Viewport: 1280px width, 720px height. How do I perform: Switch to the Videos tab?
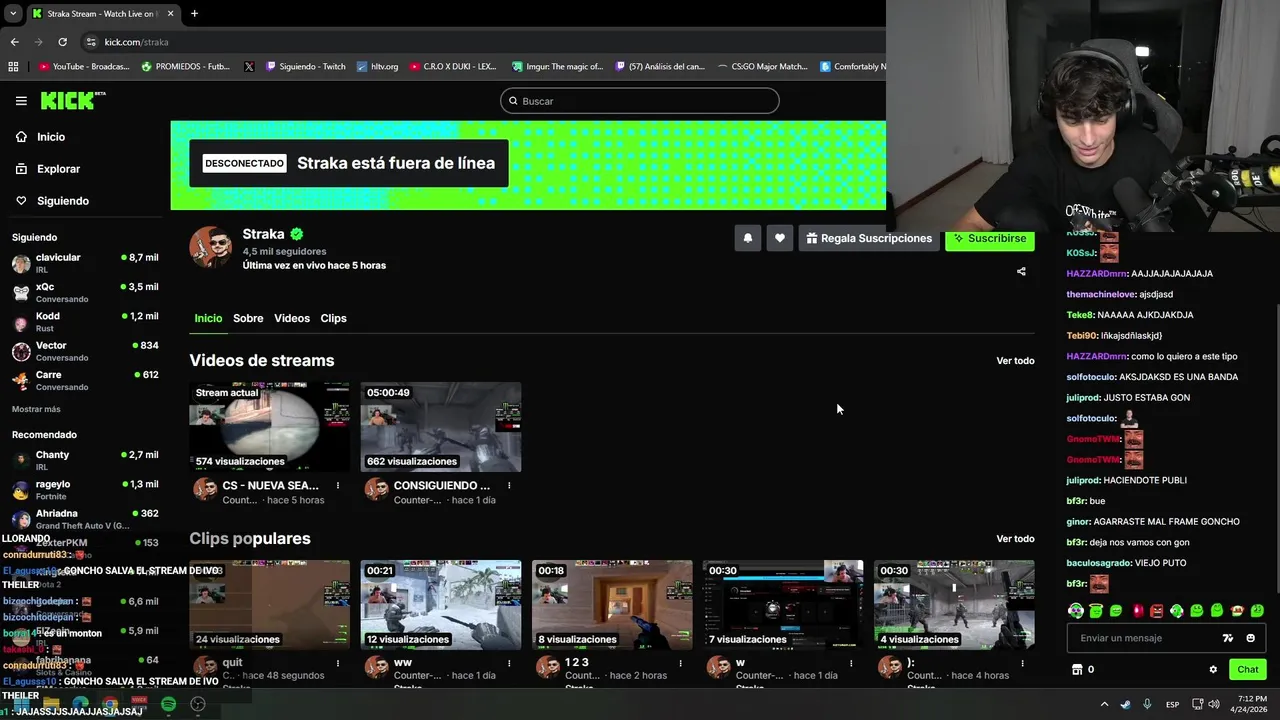point(292,318)
